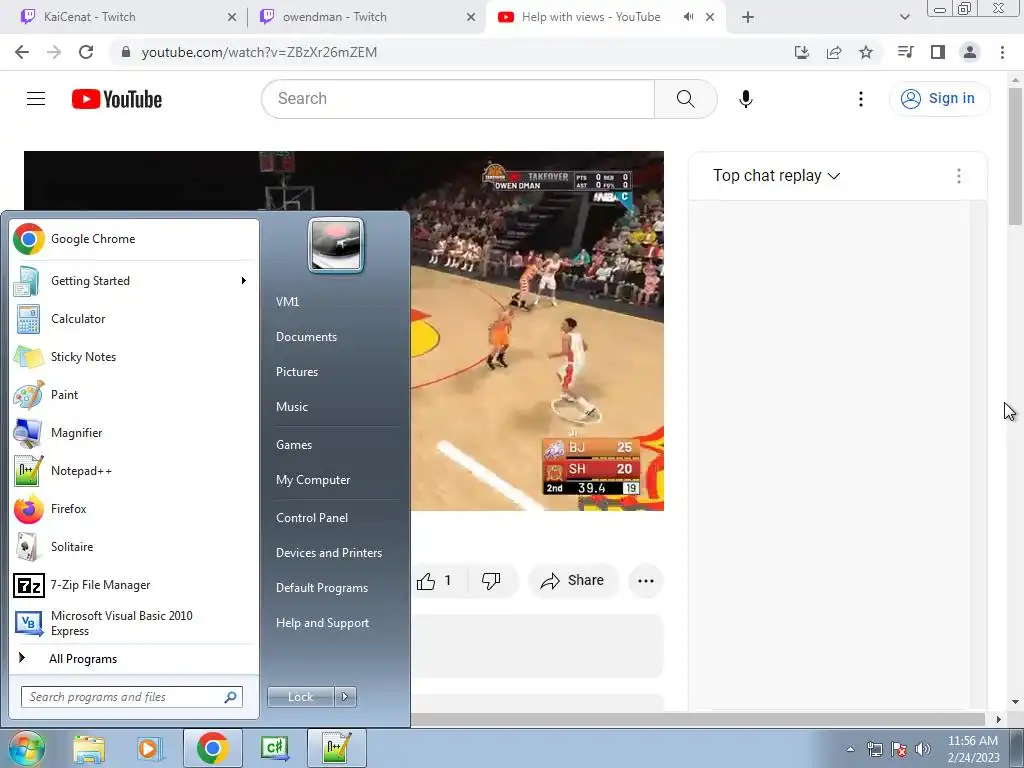Switch to Chrome on the taskbar
1024x768 pixels.
(x=212, y=748)
